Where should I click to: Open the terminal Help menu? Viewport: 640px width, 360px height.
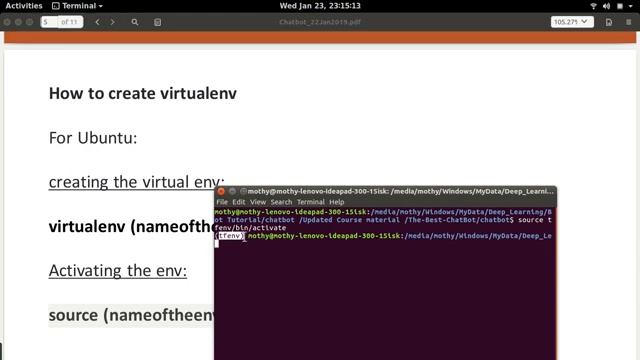click(337, 202)
